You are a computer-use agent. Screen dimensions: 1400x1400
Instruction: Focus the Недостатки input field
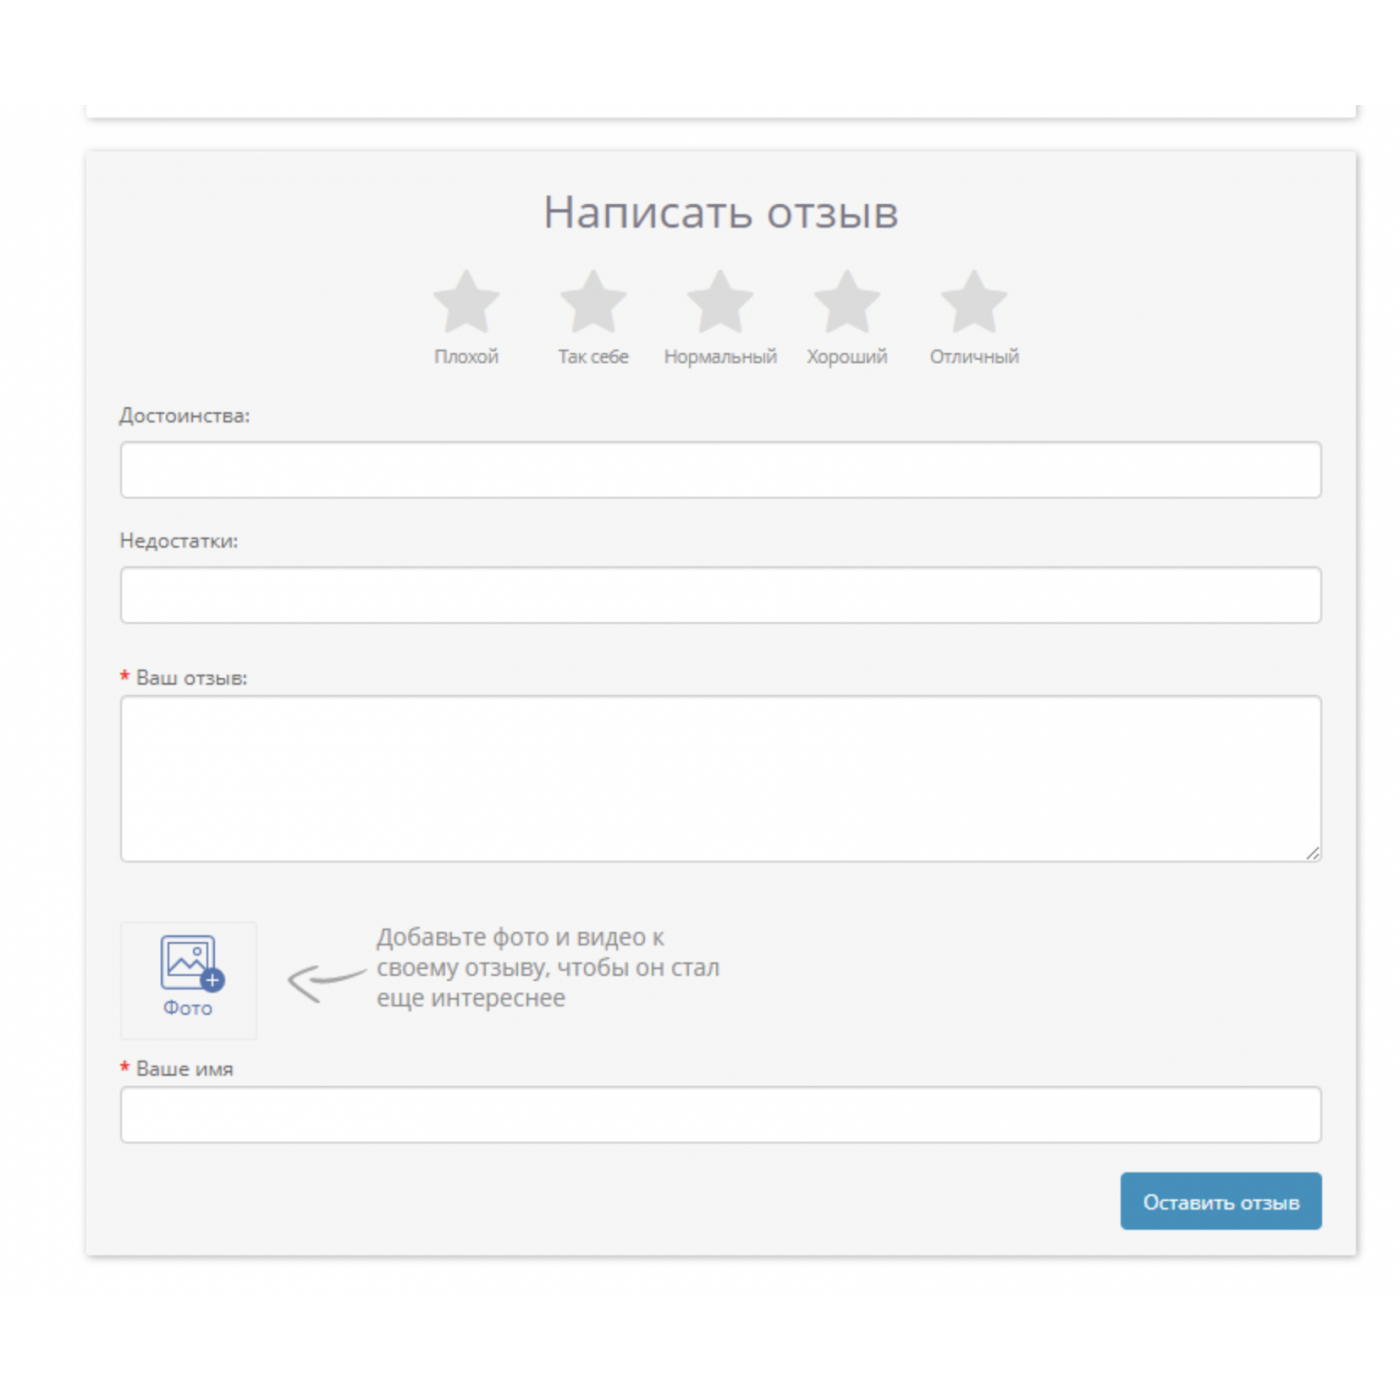click(x=720, y=595)
